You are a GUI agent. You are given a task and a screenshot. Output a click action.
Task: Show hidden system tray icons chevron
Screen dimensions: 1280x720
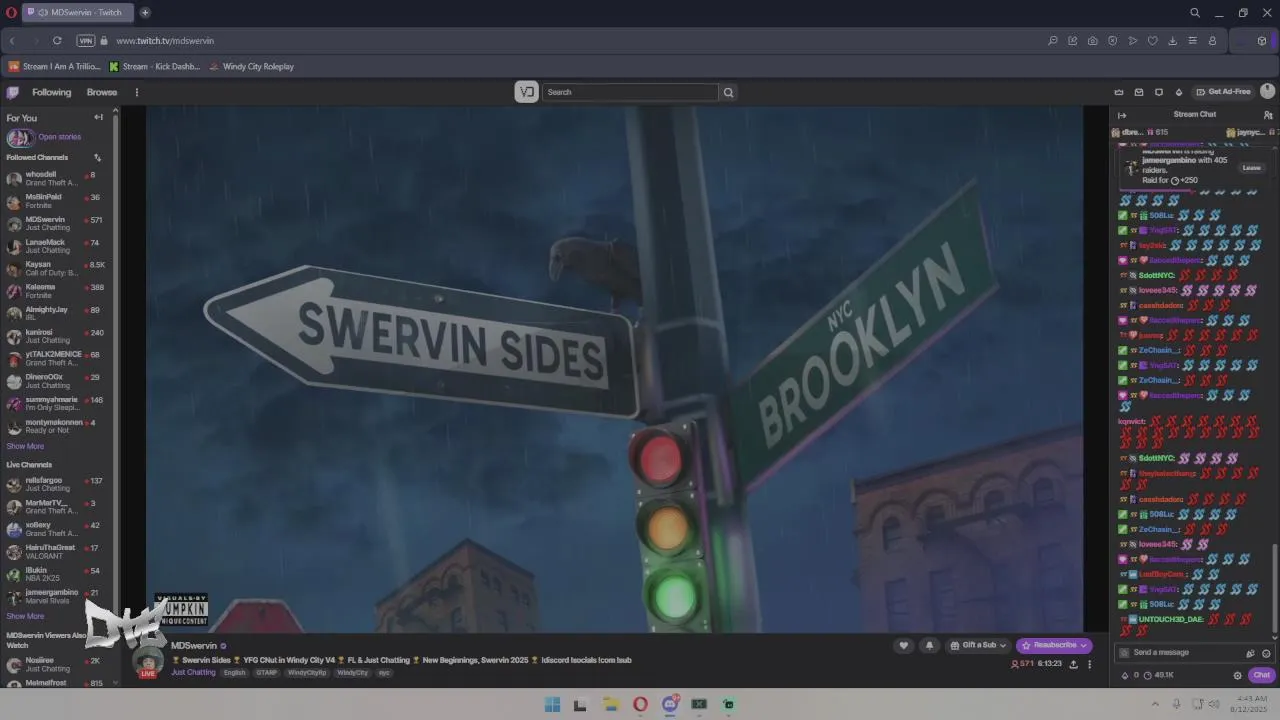point(1157,704)
